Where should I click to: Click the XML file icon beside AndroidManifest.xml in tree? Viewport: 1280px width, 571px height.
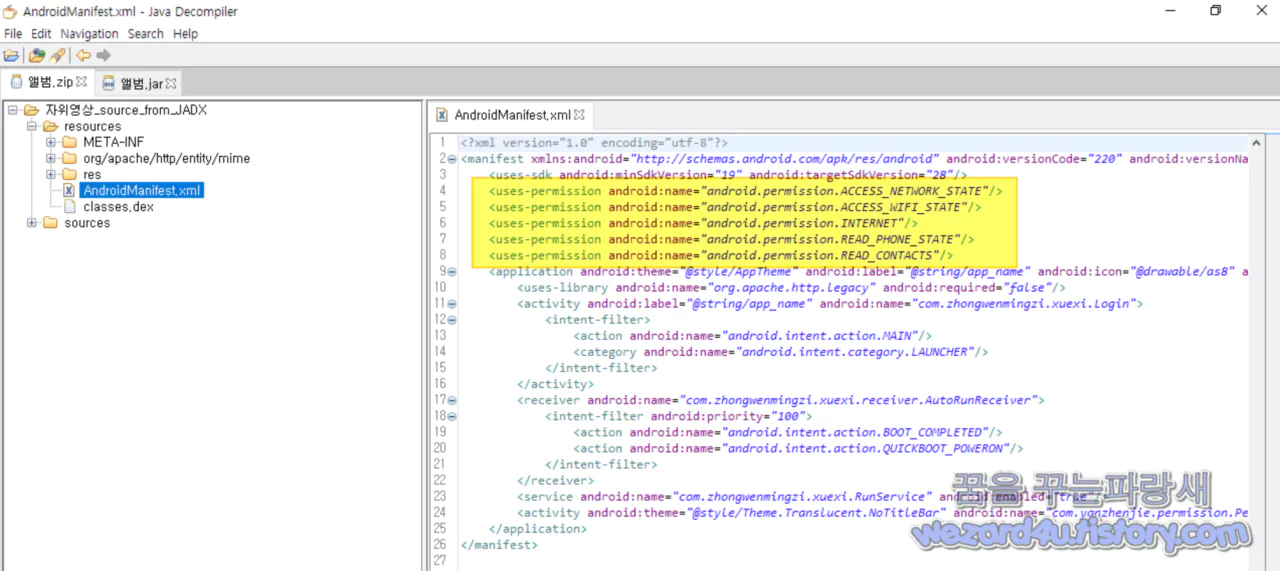pos(69,190)
